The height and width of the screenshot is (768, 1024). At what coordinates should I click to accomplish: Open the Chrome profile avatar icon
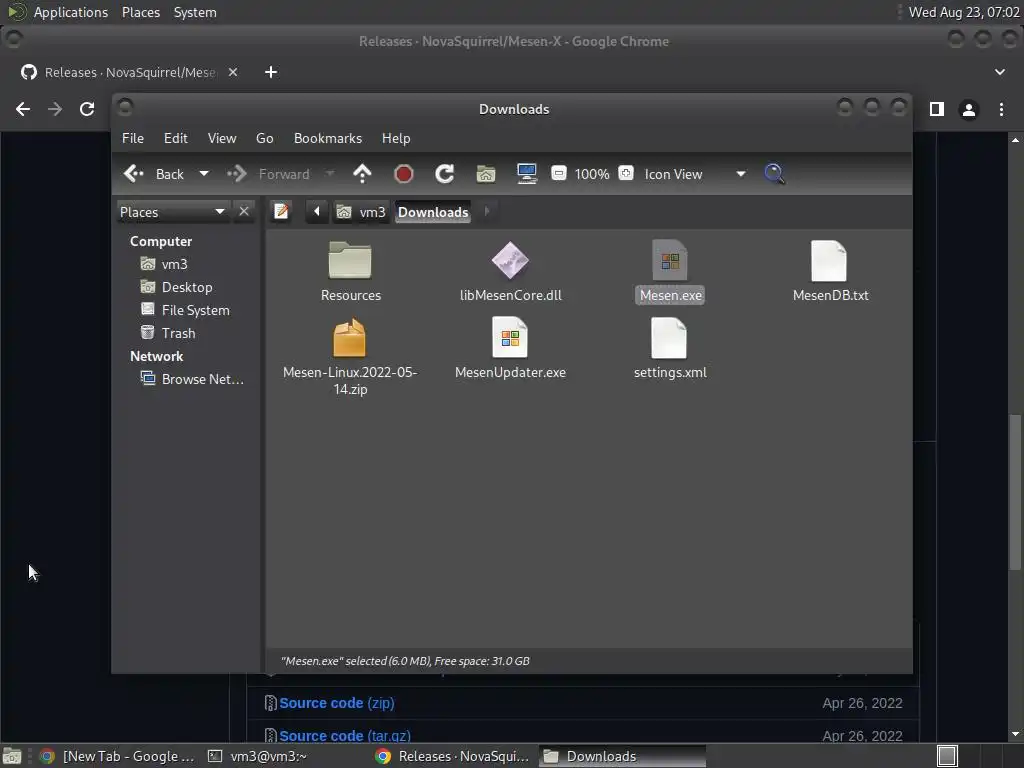pyautogui.click(x=968, y=109)
